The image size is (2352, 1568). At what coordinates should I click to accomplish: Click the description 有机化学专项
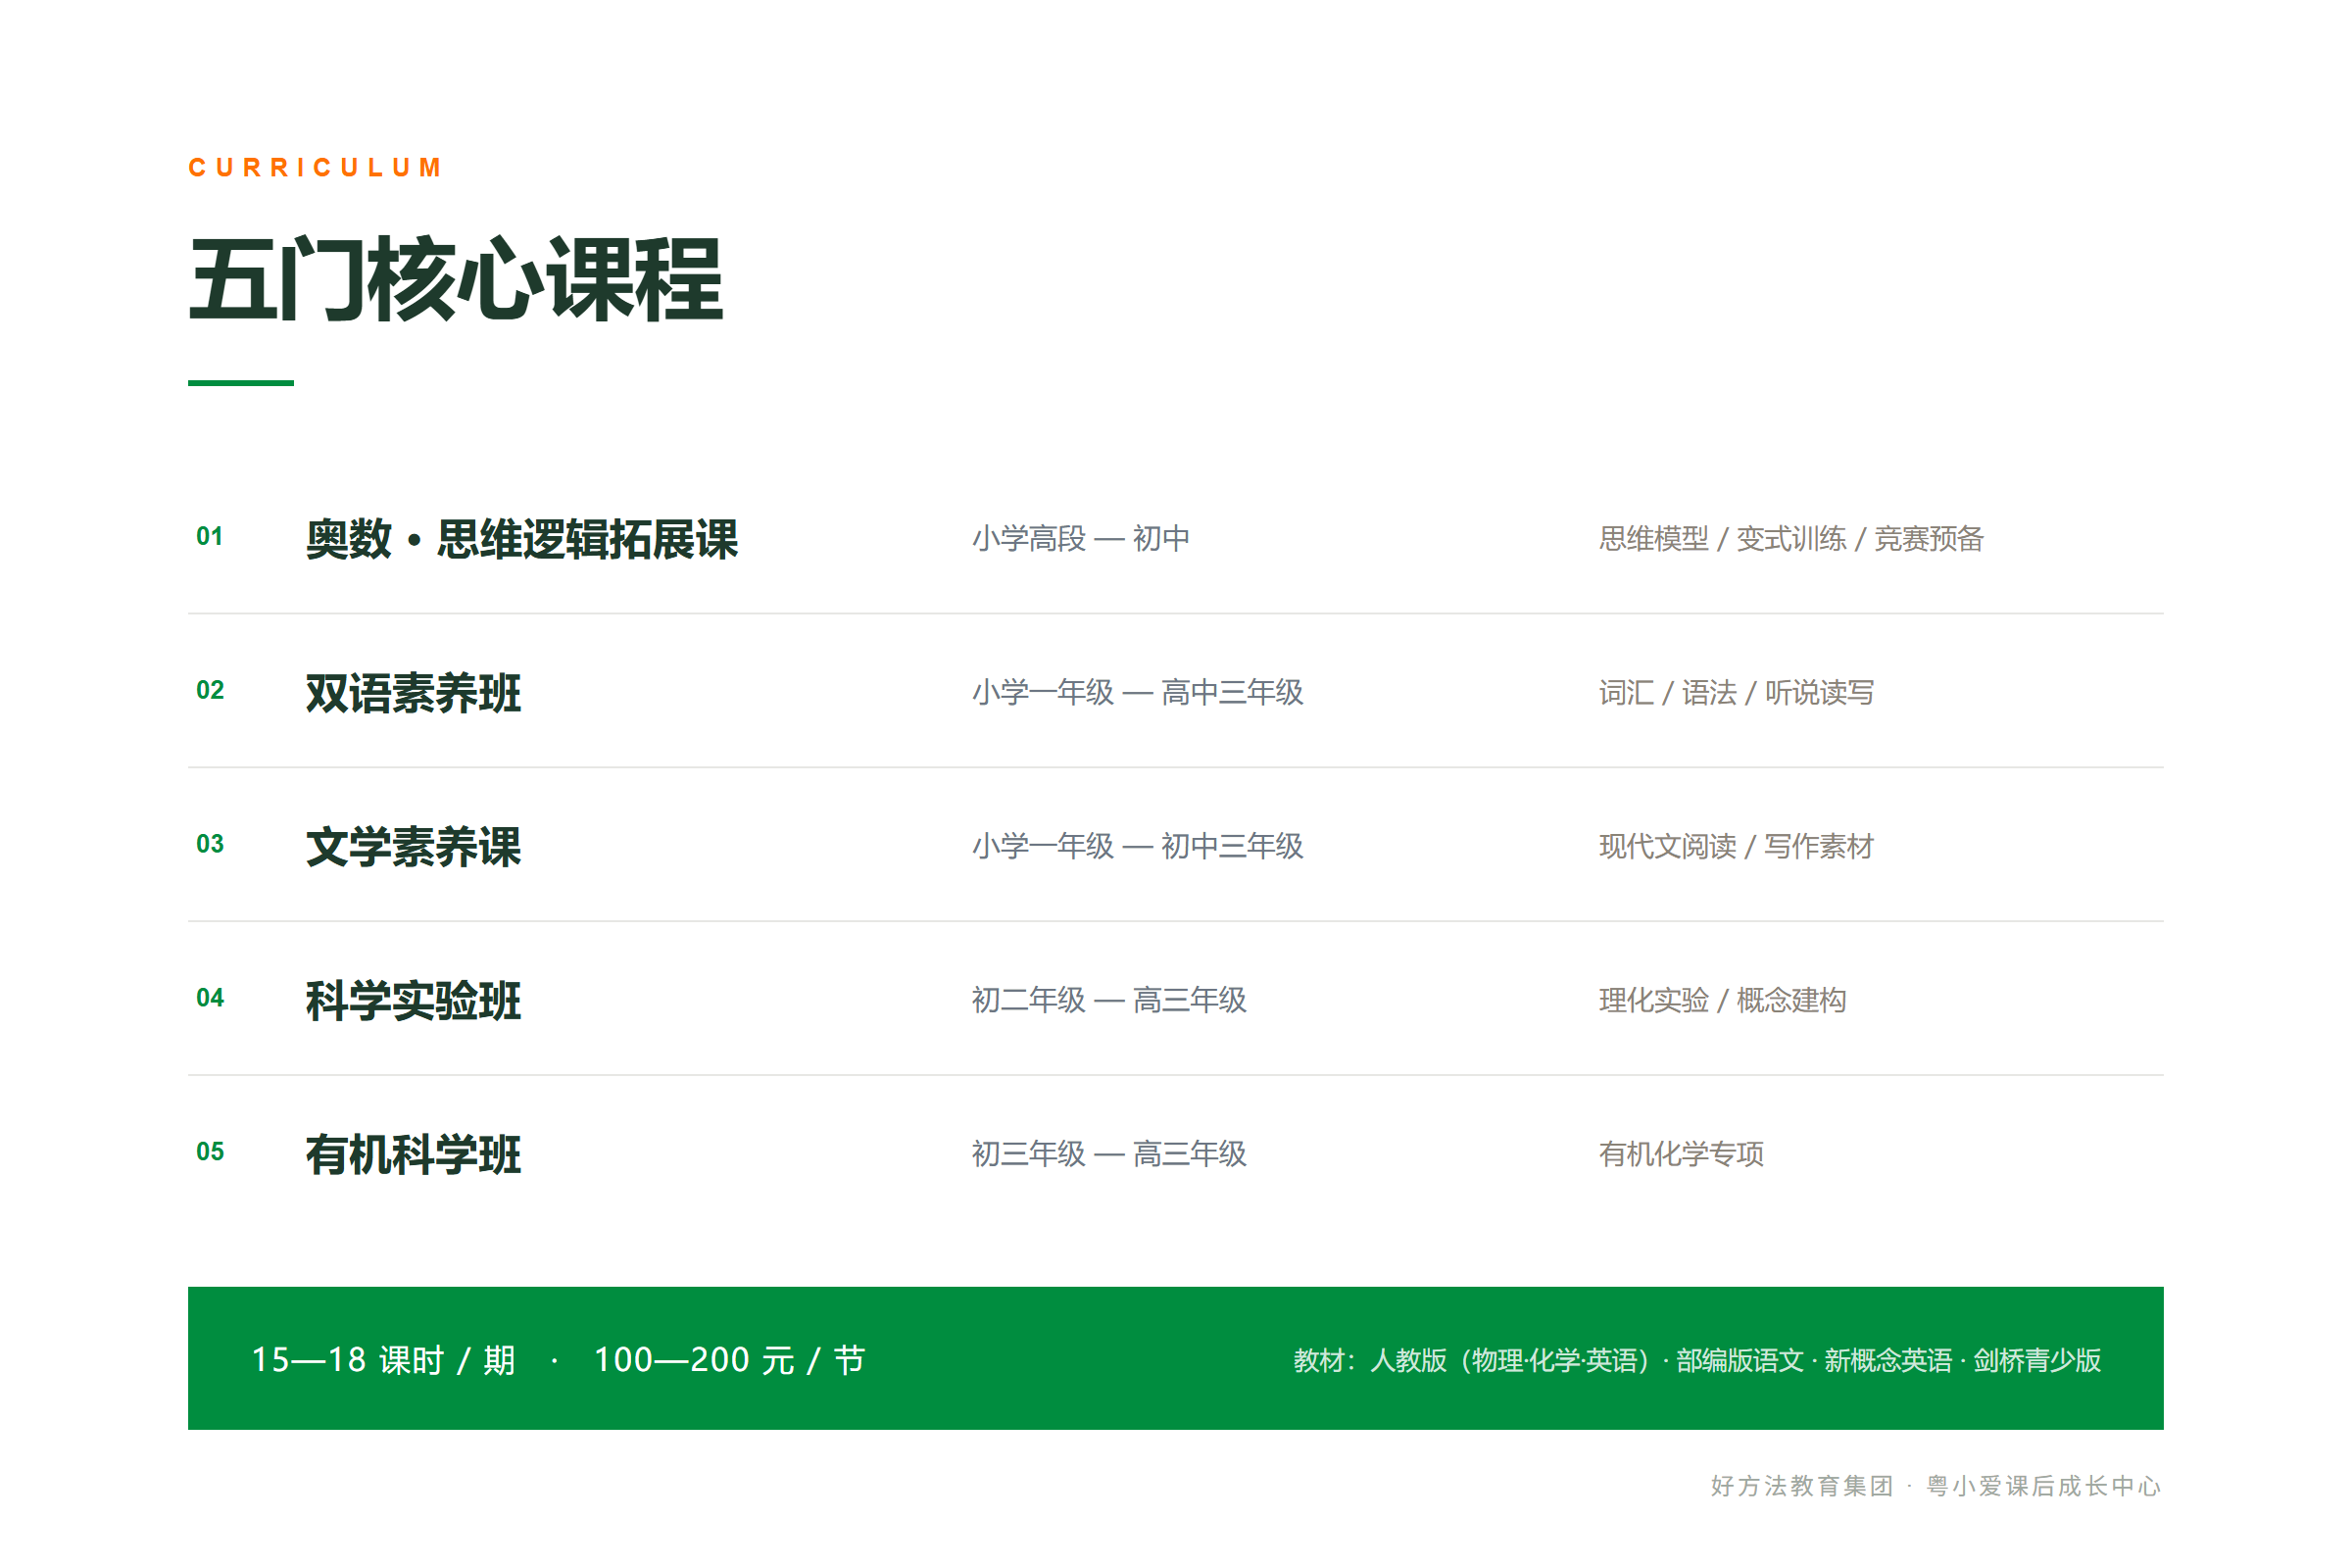(x=1681, y=1155)
